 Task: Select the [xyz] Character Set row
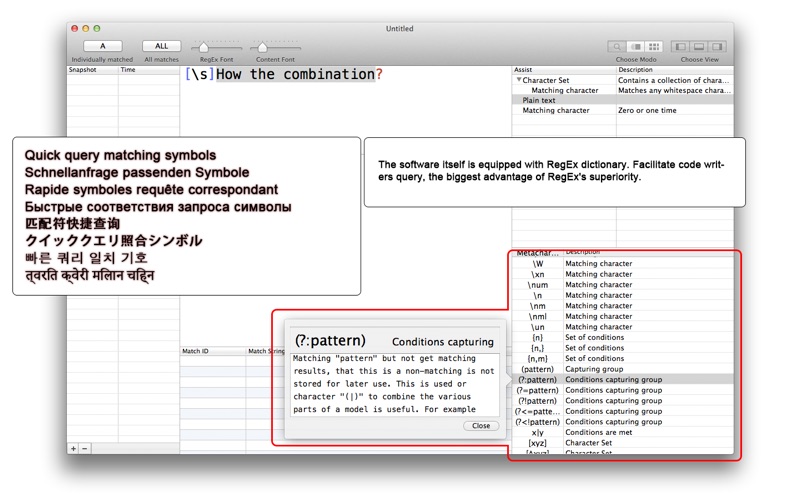[x=622, y=443]
